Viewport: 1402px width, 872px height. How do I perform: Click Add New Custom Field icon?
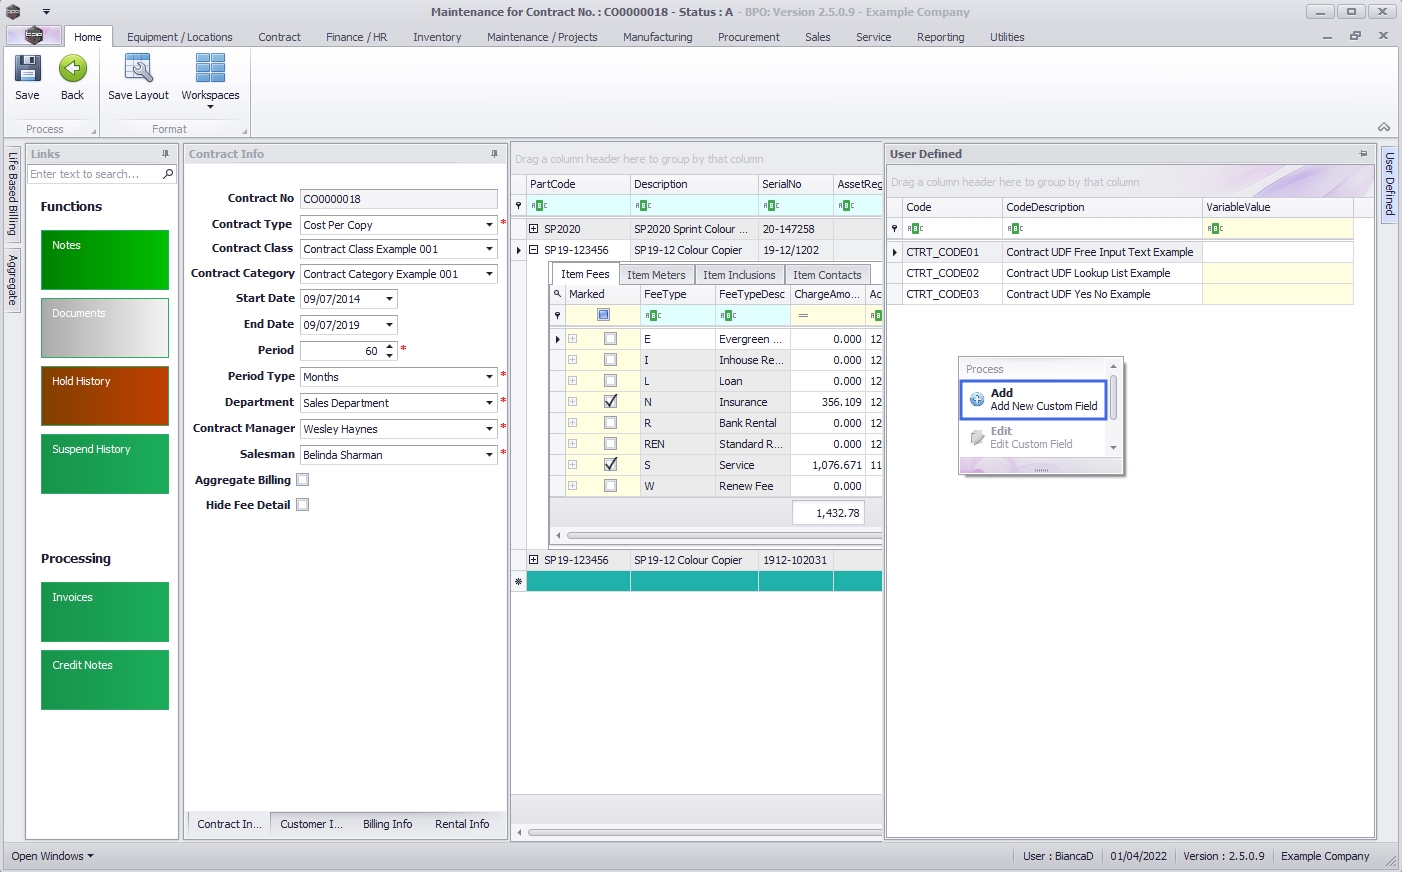[977, 399]
